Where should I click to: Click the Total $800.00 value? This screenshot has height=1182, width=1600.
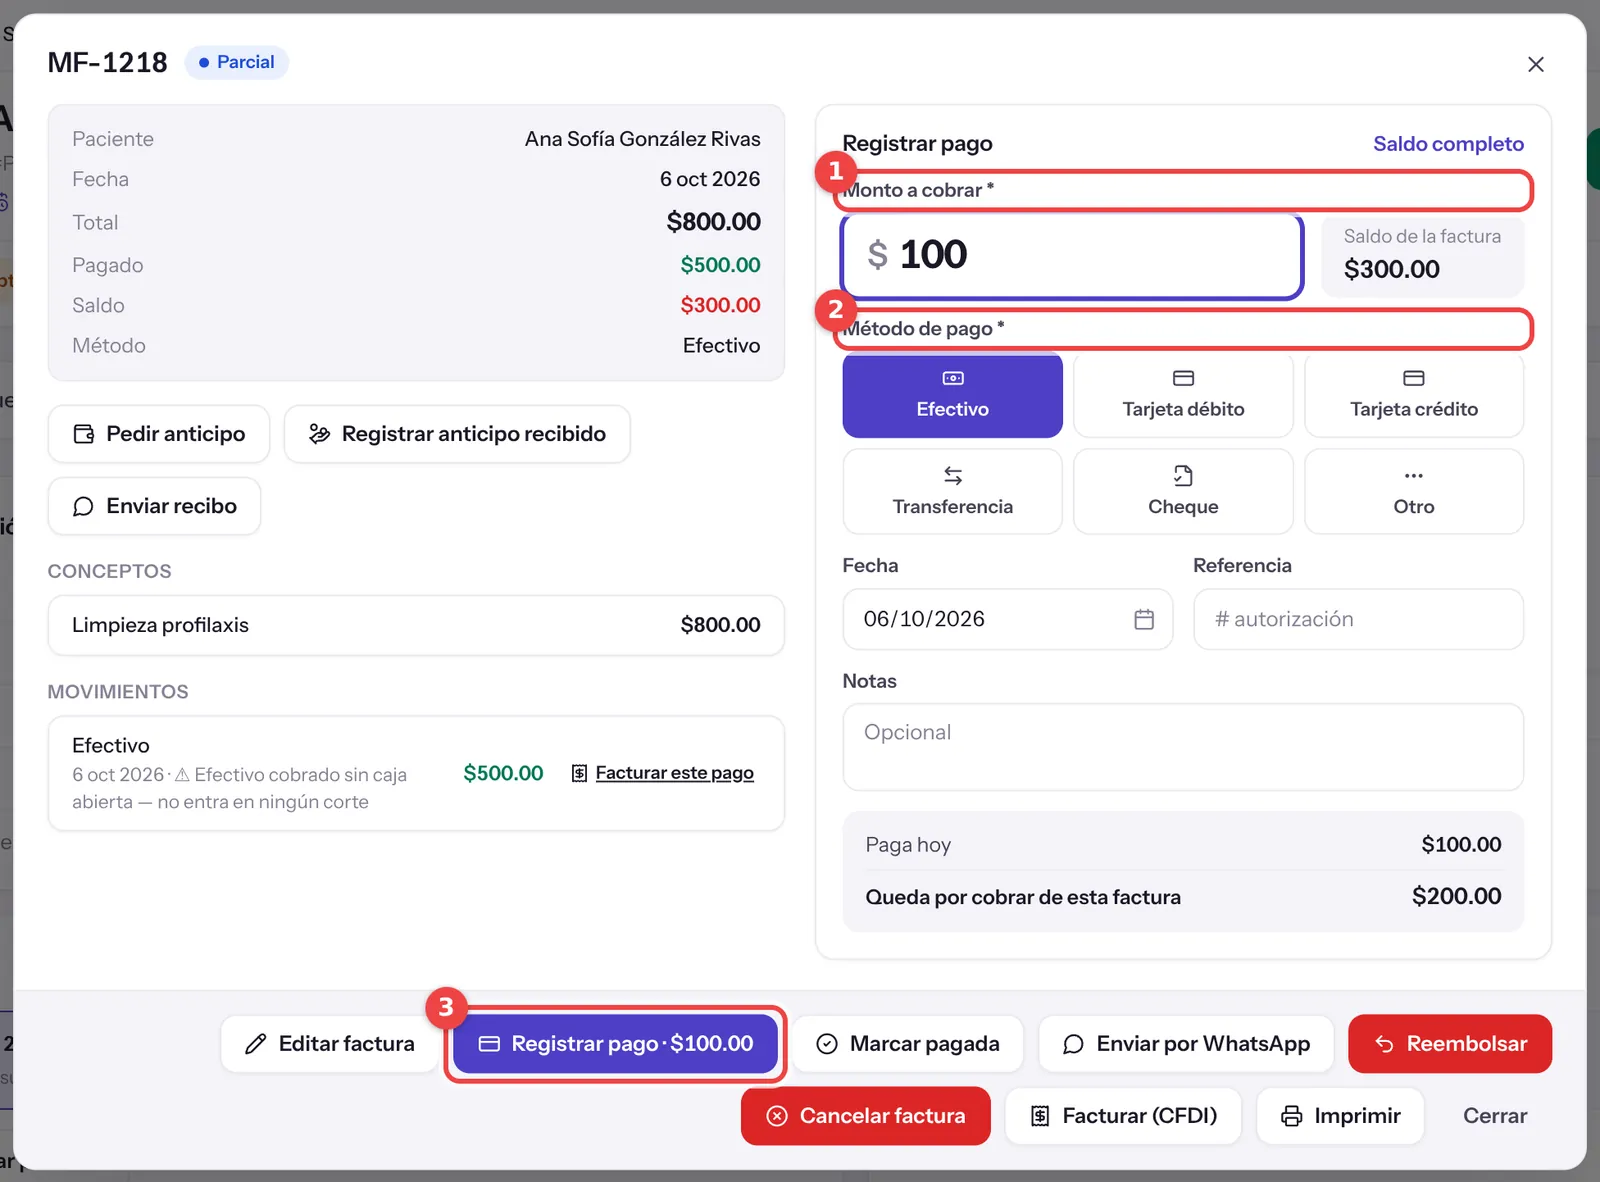(x=713, y=222)
